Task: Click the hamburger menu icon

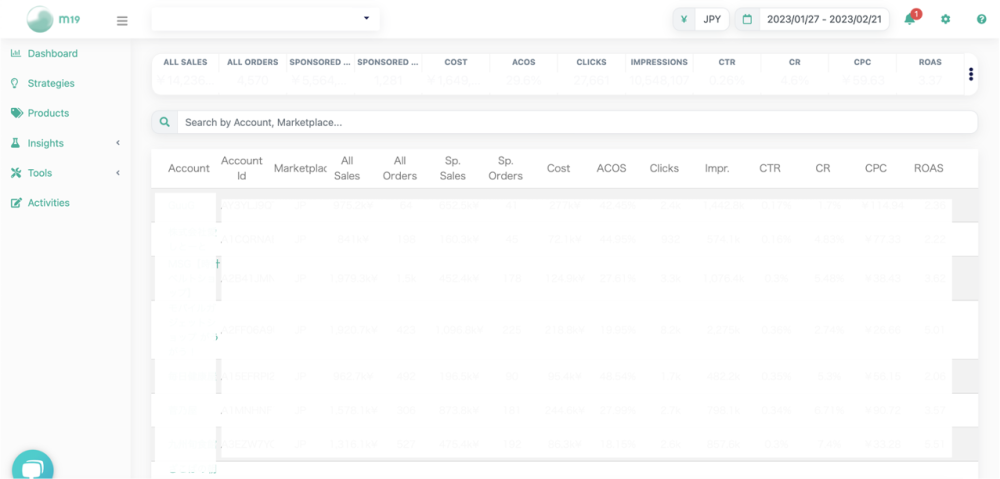Action: [122, 20]
